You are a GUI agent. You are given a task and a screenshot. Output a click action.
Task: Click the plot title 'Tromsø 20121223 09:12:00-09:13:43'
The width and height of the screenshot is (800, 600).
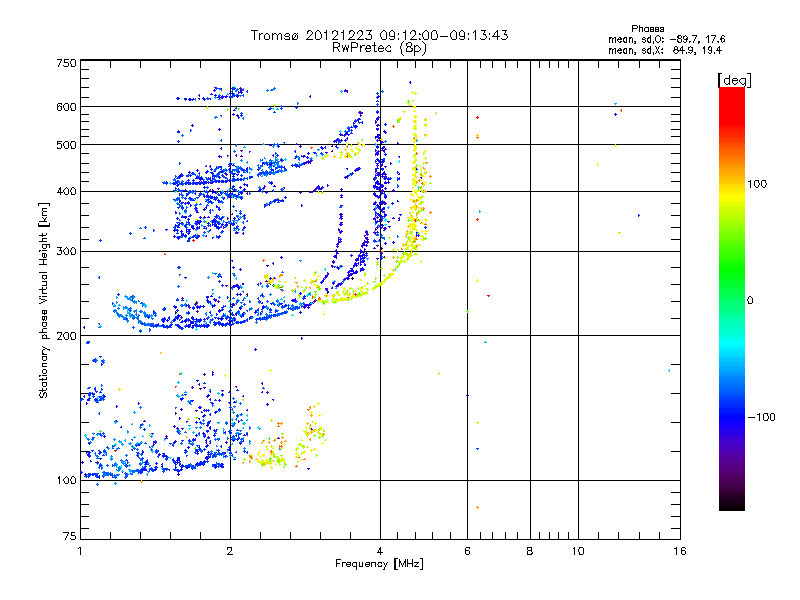click(x=379, y=35)
